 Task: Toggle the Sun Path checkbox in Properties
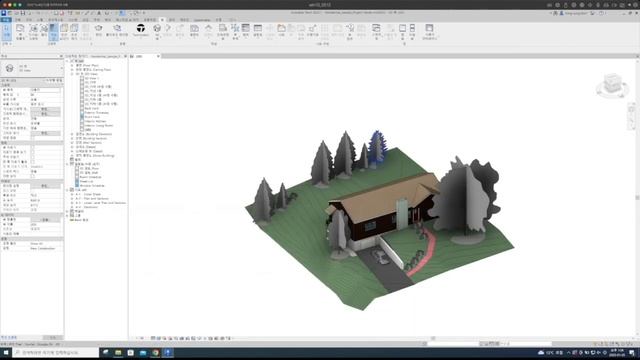pos(33,138)
